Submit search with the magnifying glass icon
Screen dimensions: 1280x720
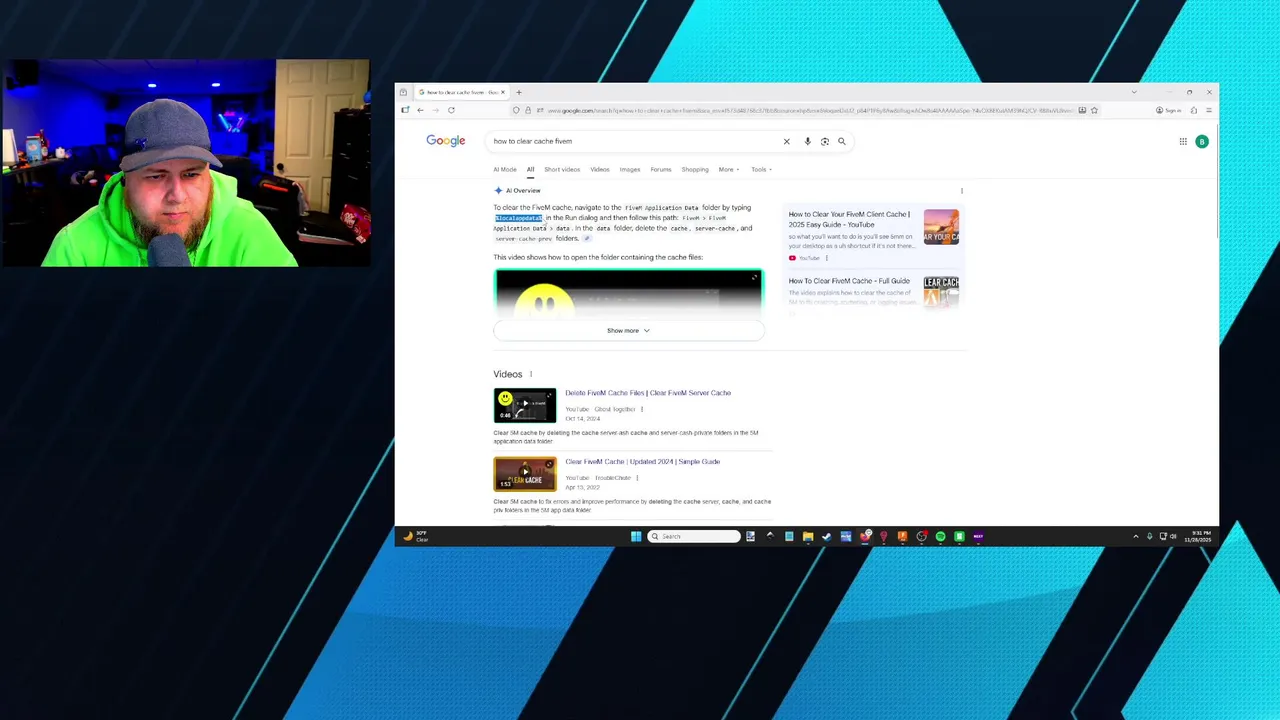pyautogui.click(x=841, y=141)
